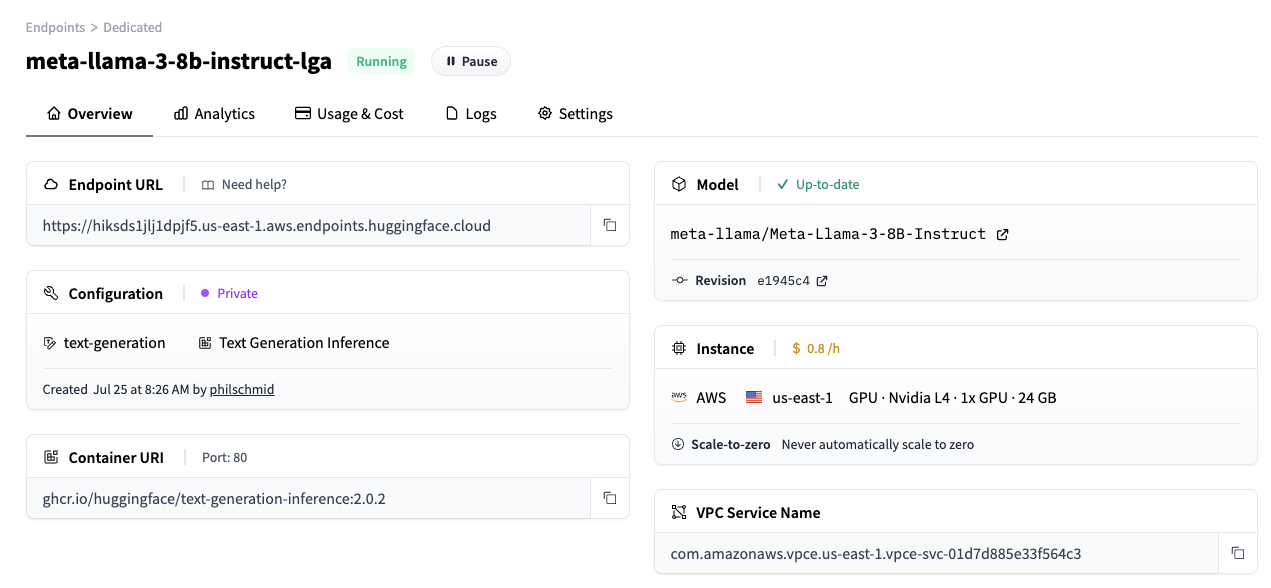The width and height of the screenshot is (1271, 588).
Task: Click the Created Jul 25 at 8:26 AM text
Action: (116, 389)
